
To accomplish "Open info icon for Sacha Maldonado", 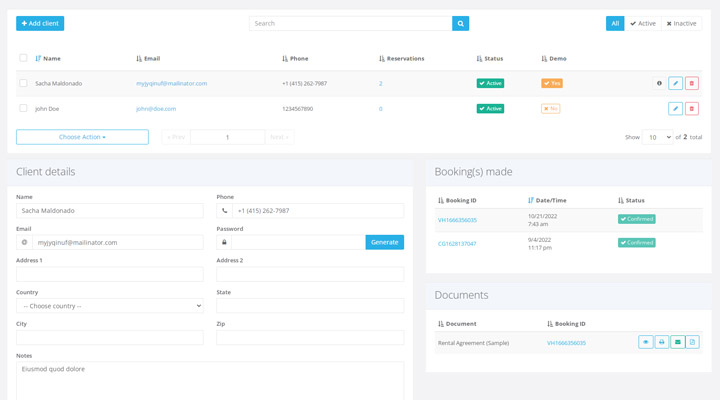I will pyautogui.click(x=659, y=83).
